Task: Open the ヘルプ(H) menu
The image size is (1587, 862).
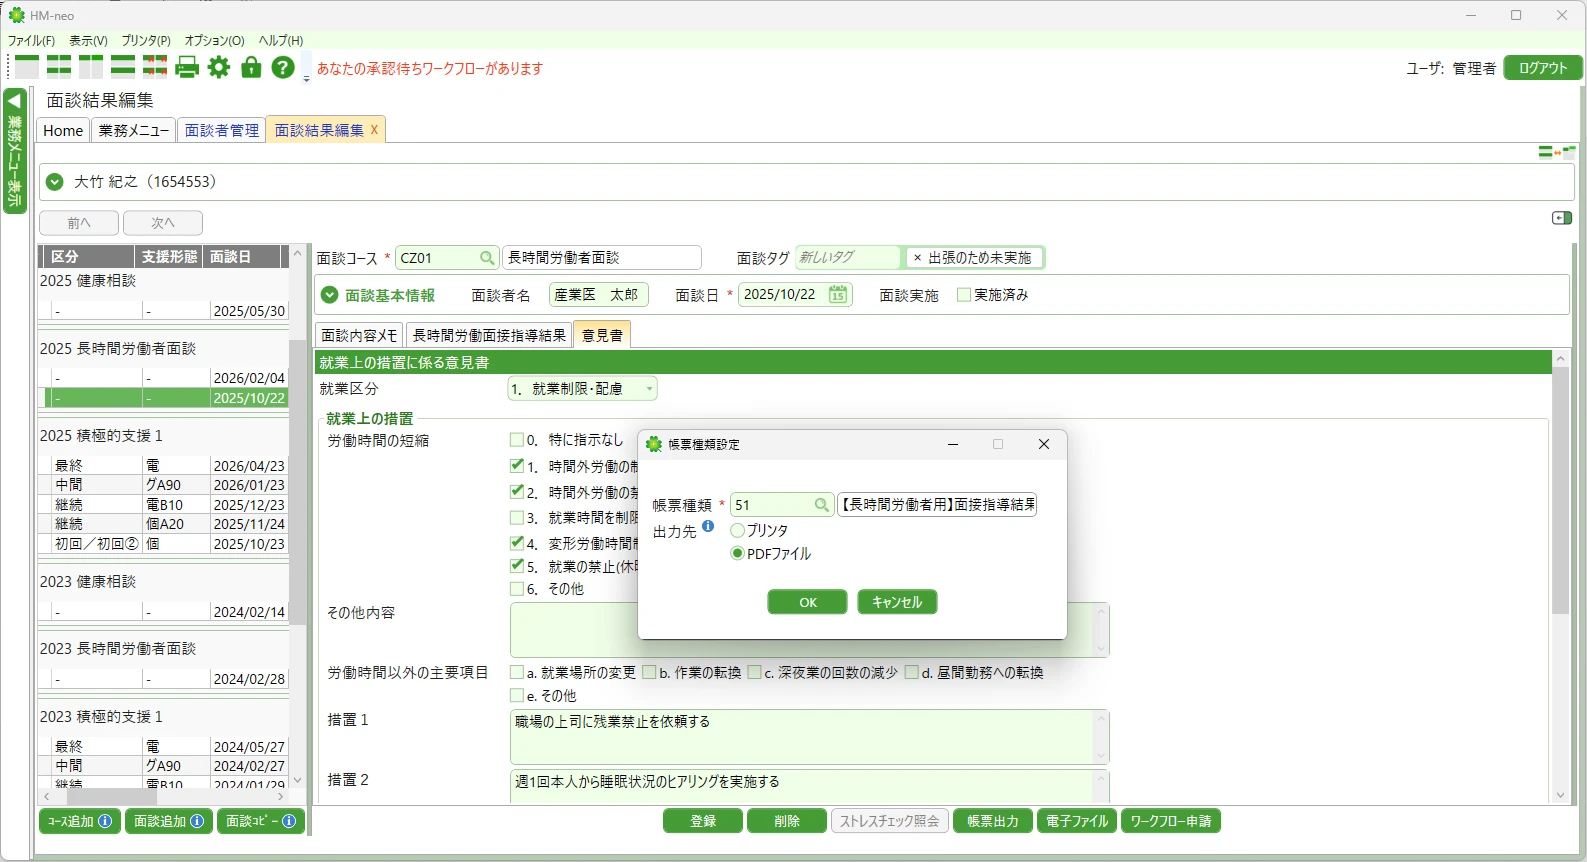Action: (281, 41)
